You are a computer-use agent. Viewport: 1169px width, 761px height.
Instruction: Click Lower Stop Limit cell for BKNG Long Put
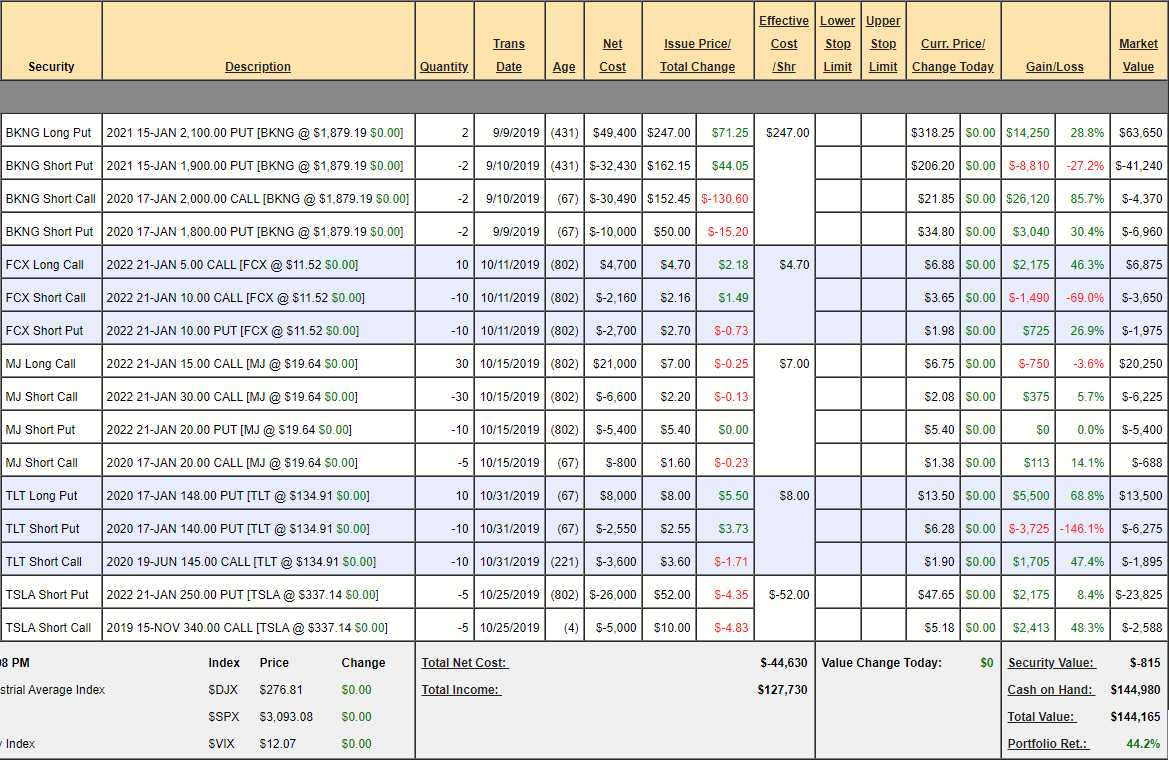tap(837, 132)
